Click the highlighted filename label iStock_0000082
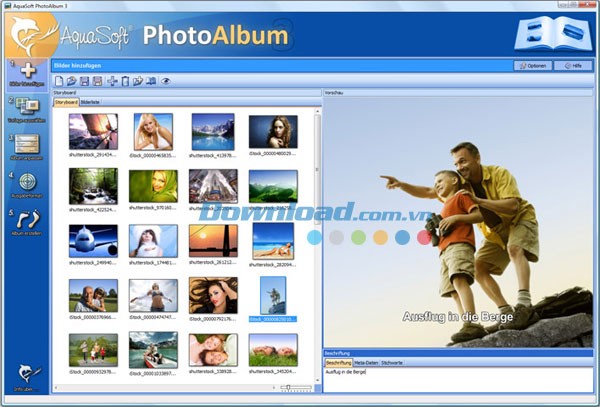This screenshot has height=407, width=600. [272, 319]
